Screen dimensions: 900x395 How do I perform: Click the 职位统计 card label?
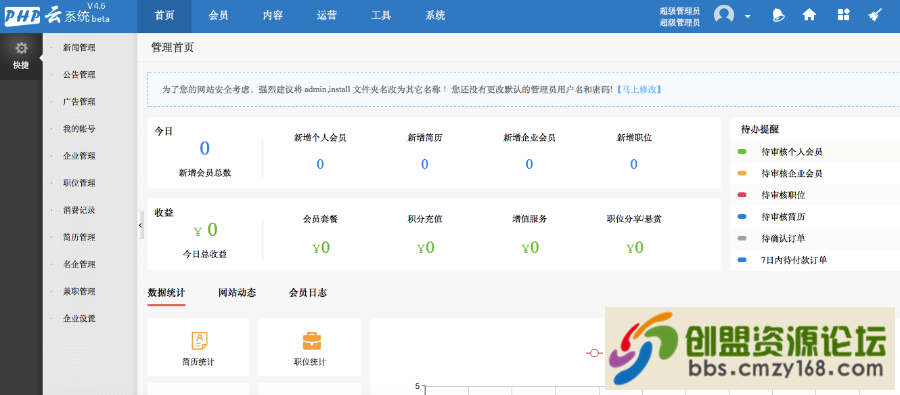click(x=310, y=362)
